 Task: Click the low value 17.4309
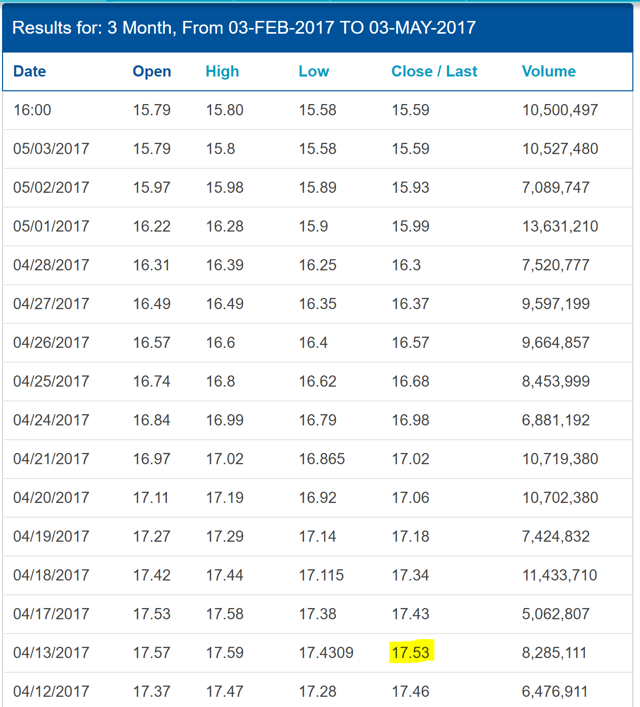(x=326, y=652)
